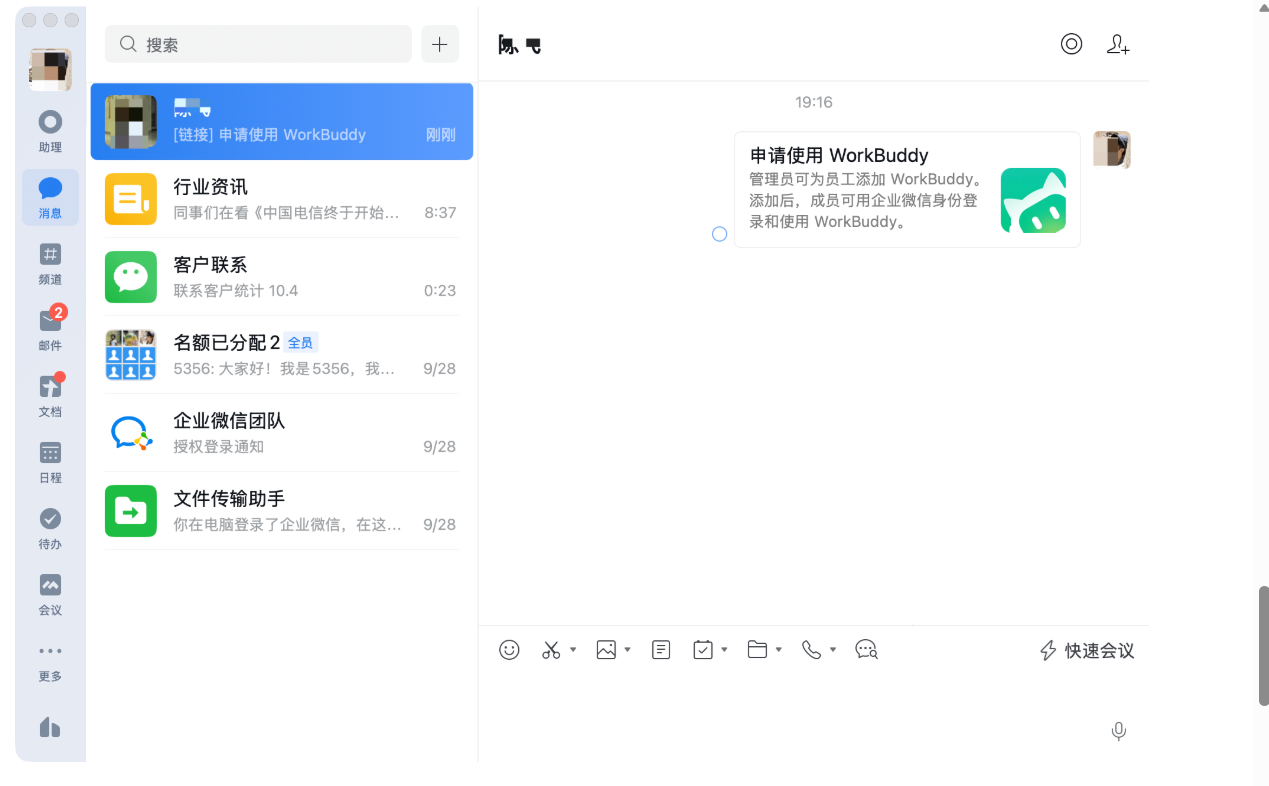Open the emoji picker in chat toolbar

[509, 650]
